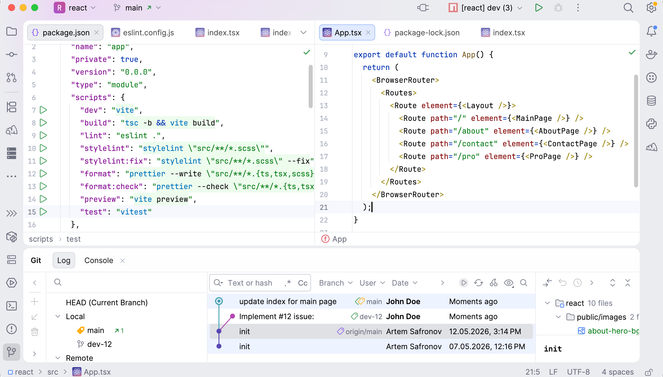Open the User filter dropdown

click(372, 283)
